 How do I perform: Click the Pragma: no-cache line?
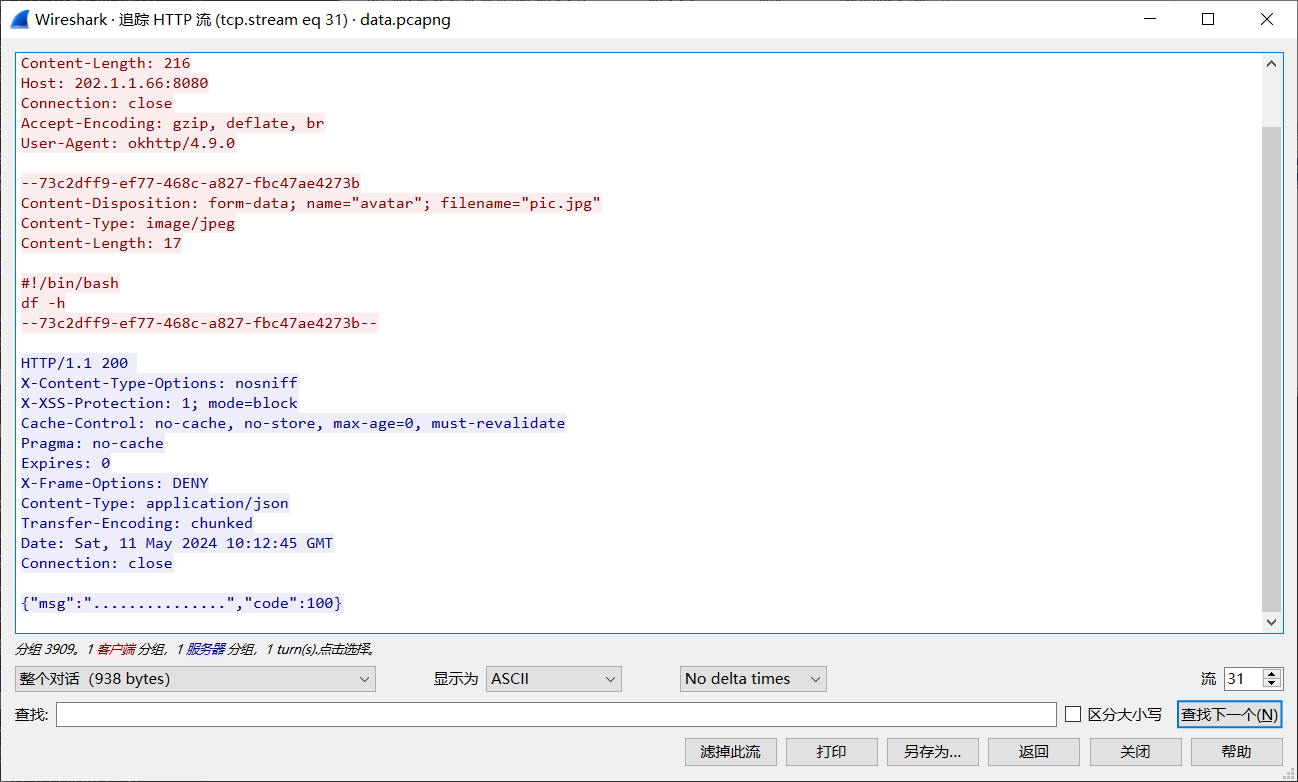92,443
